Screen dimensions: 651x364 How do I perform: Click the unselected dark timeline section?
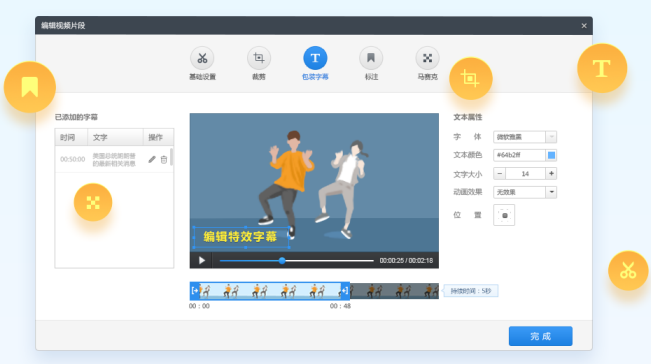tap(394, 291)
